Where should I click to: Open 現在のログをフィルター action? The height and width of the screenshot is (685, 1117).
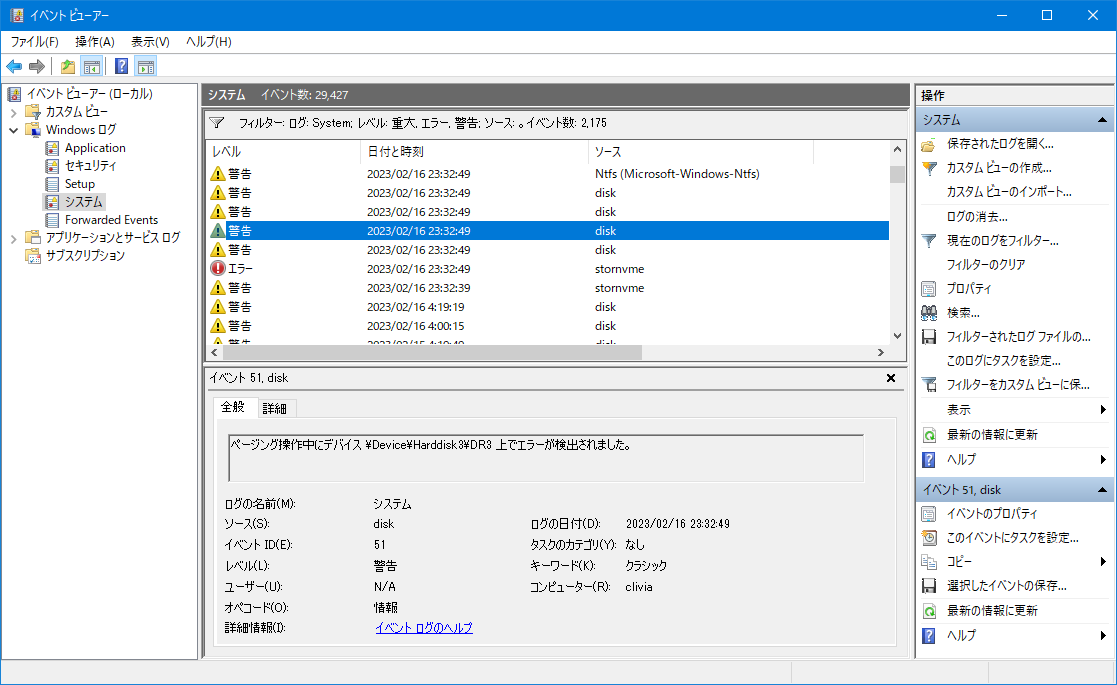pos(1002,241)
